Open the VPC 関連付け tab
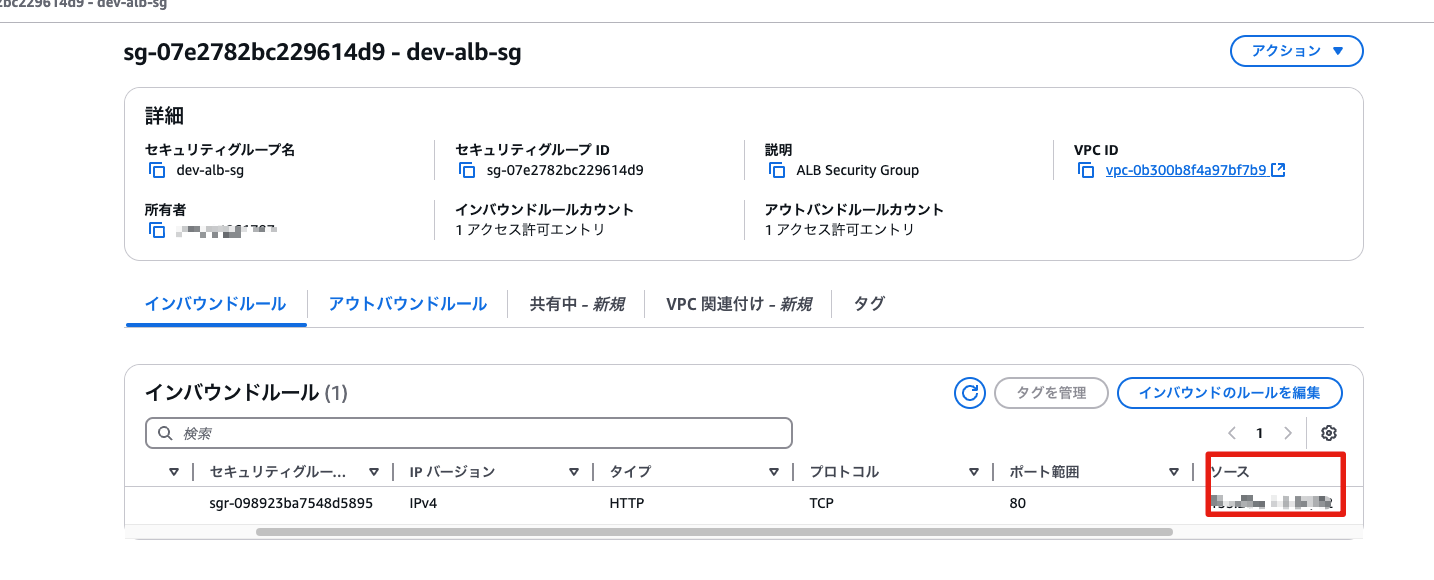1434x580 pixels. coord(738,304)
